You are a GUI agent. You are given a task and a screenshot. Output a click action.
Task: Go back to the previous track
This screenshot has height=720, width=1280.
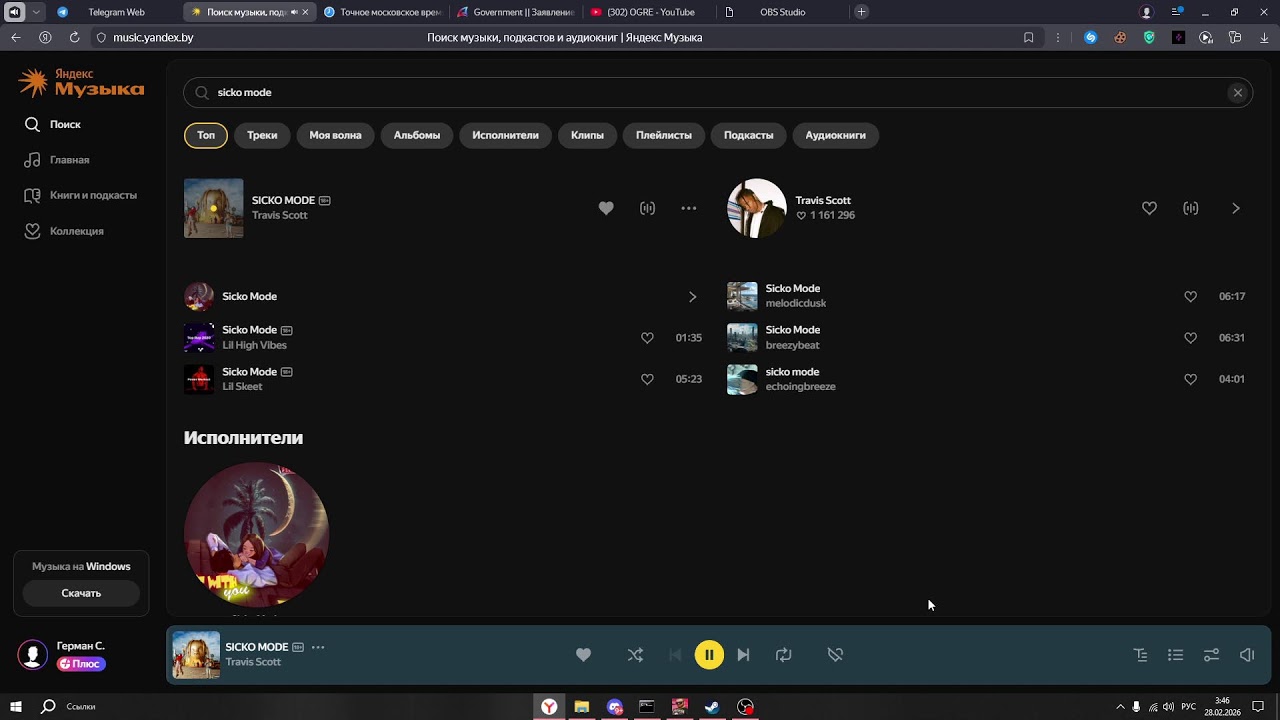click(675, 655)
